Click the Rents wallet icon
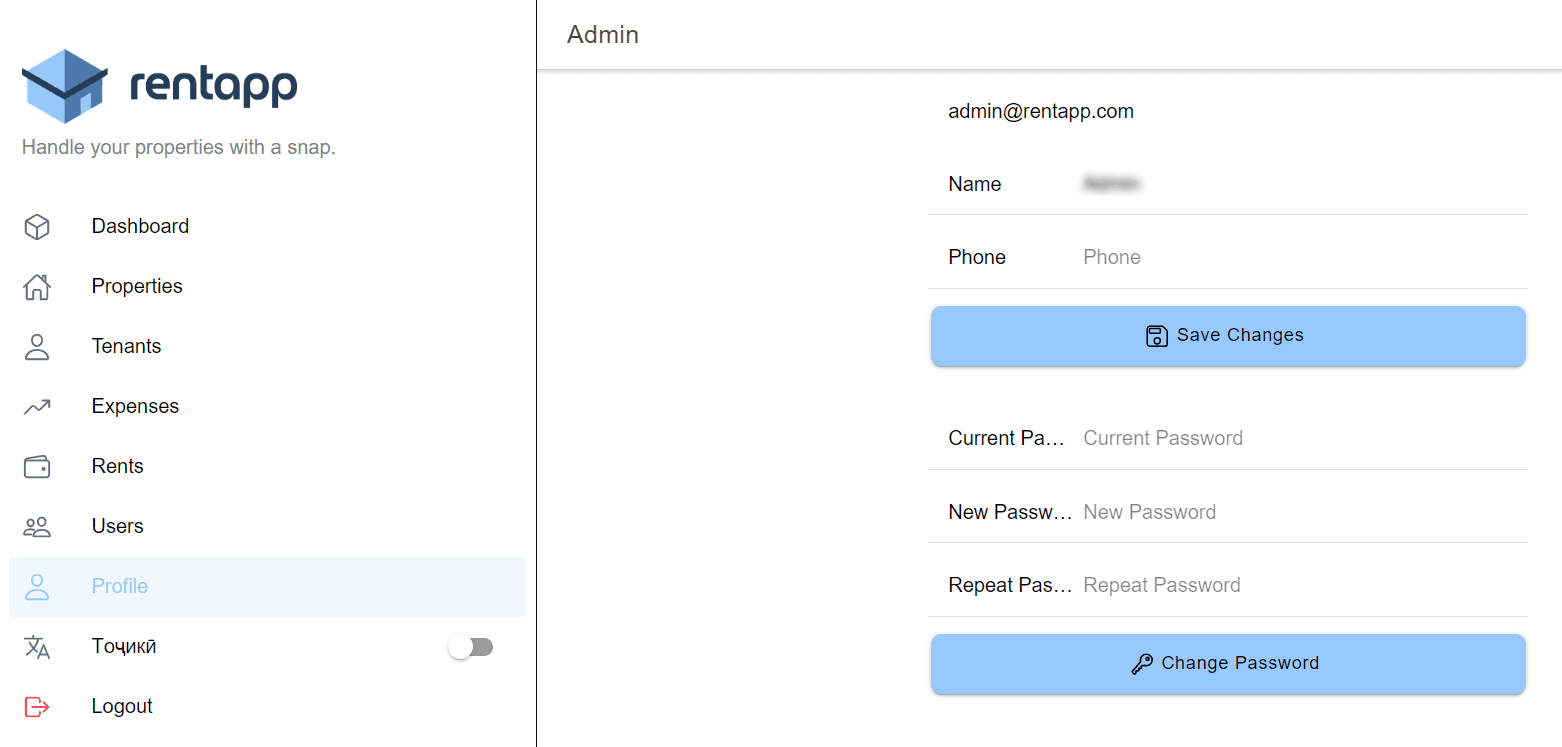The image size is (1562, 747). pos(37,467)
